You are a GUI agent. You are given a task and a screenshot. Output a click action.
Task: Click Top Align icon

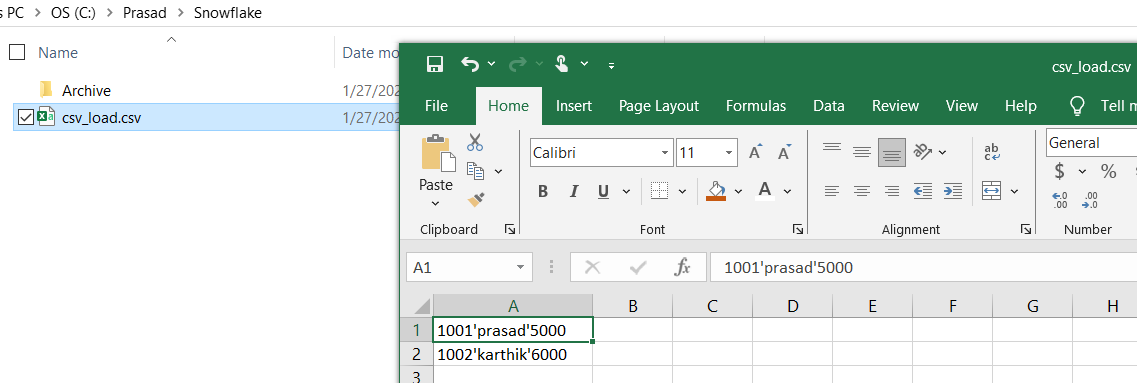point(832,149)
